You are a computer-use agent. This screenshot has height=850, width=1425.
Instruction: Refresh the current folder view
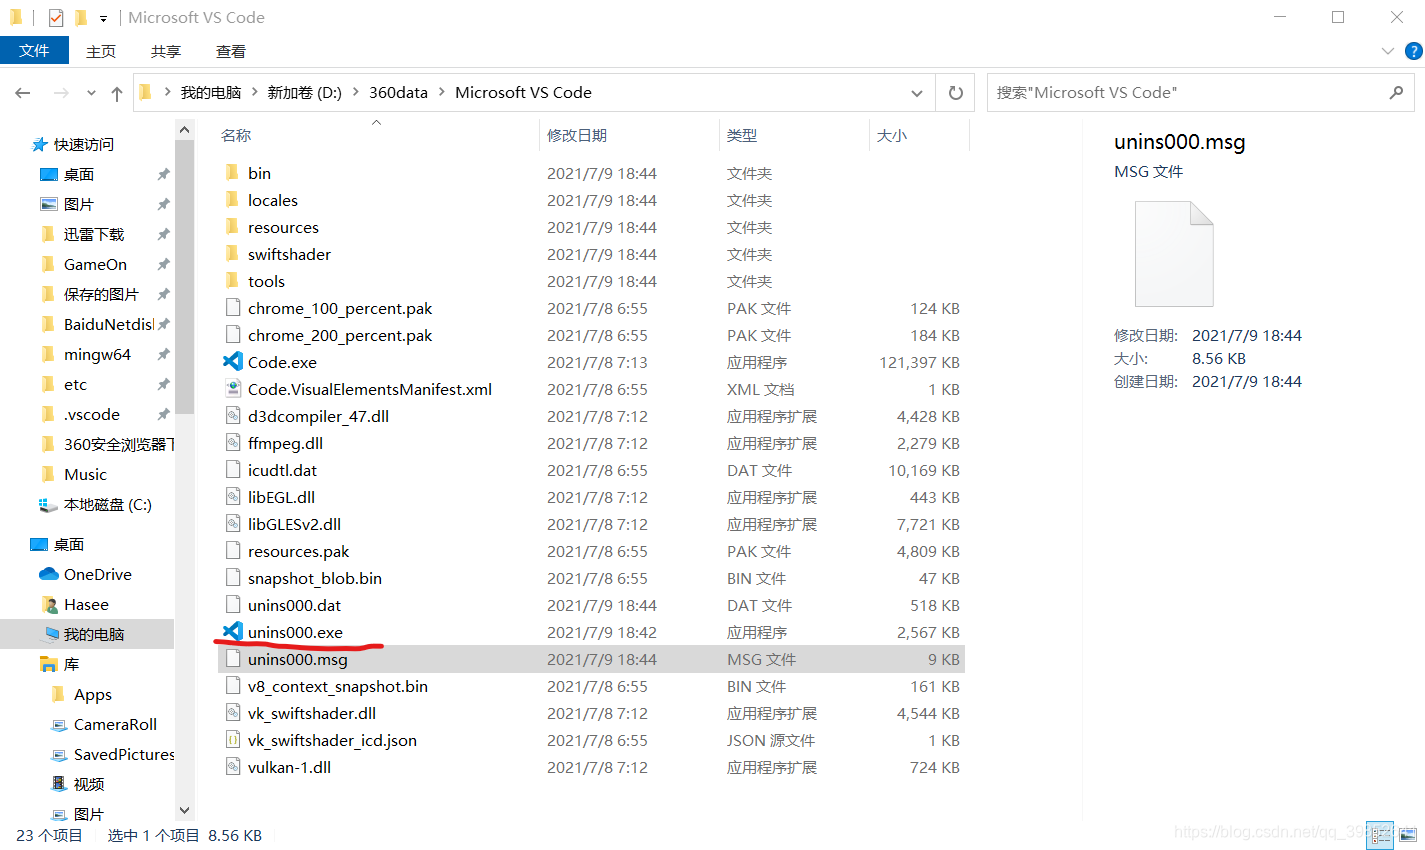click(x=955, y=93)
